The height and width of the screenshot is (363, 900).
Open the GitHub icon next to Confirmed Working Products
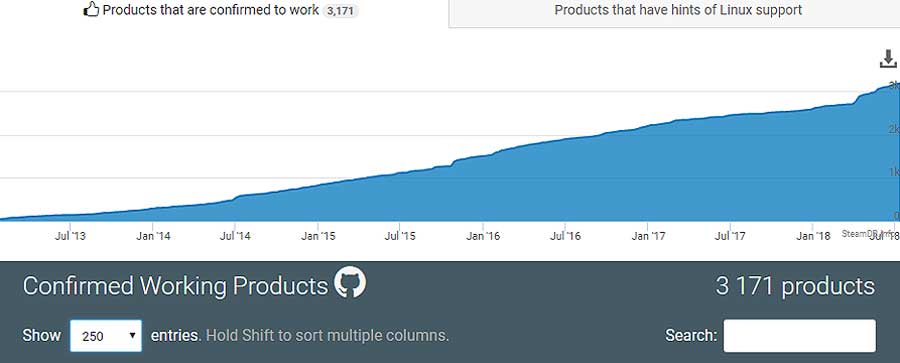point(350,282)
